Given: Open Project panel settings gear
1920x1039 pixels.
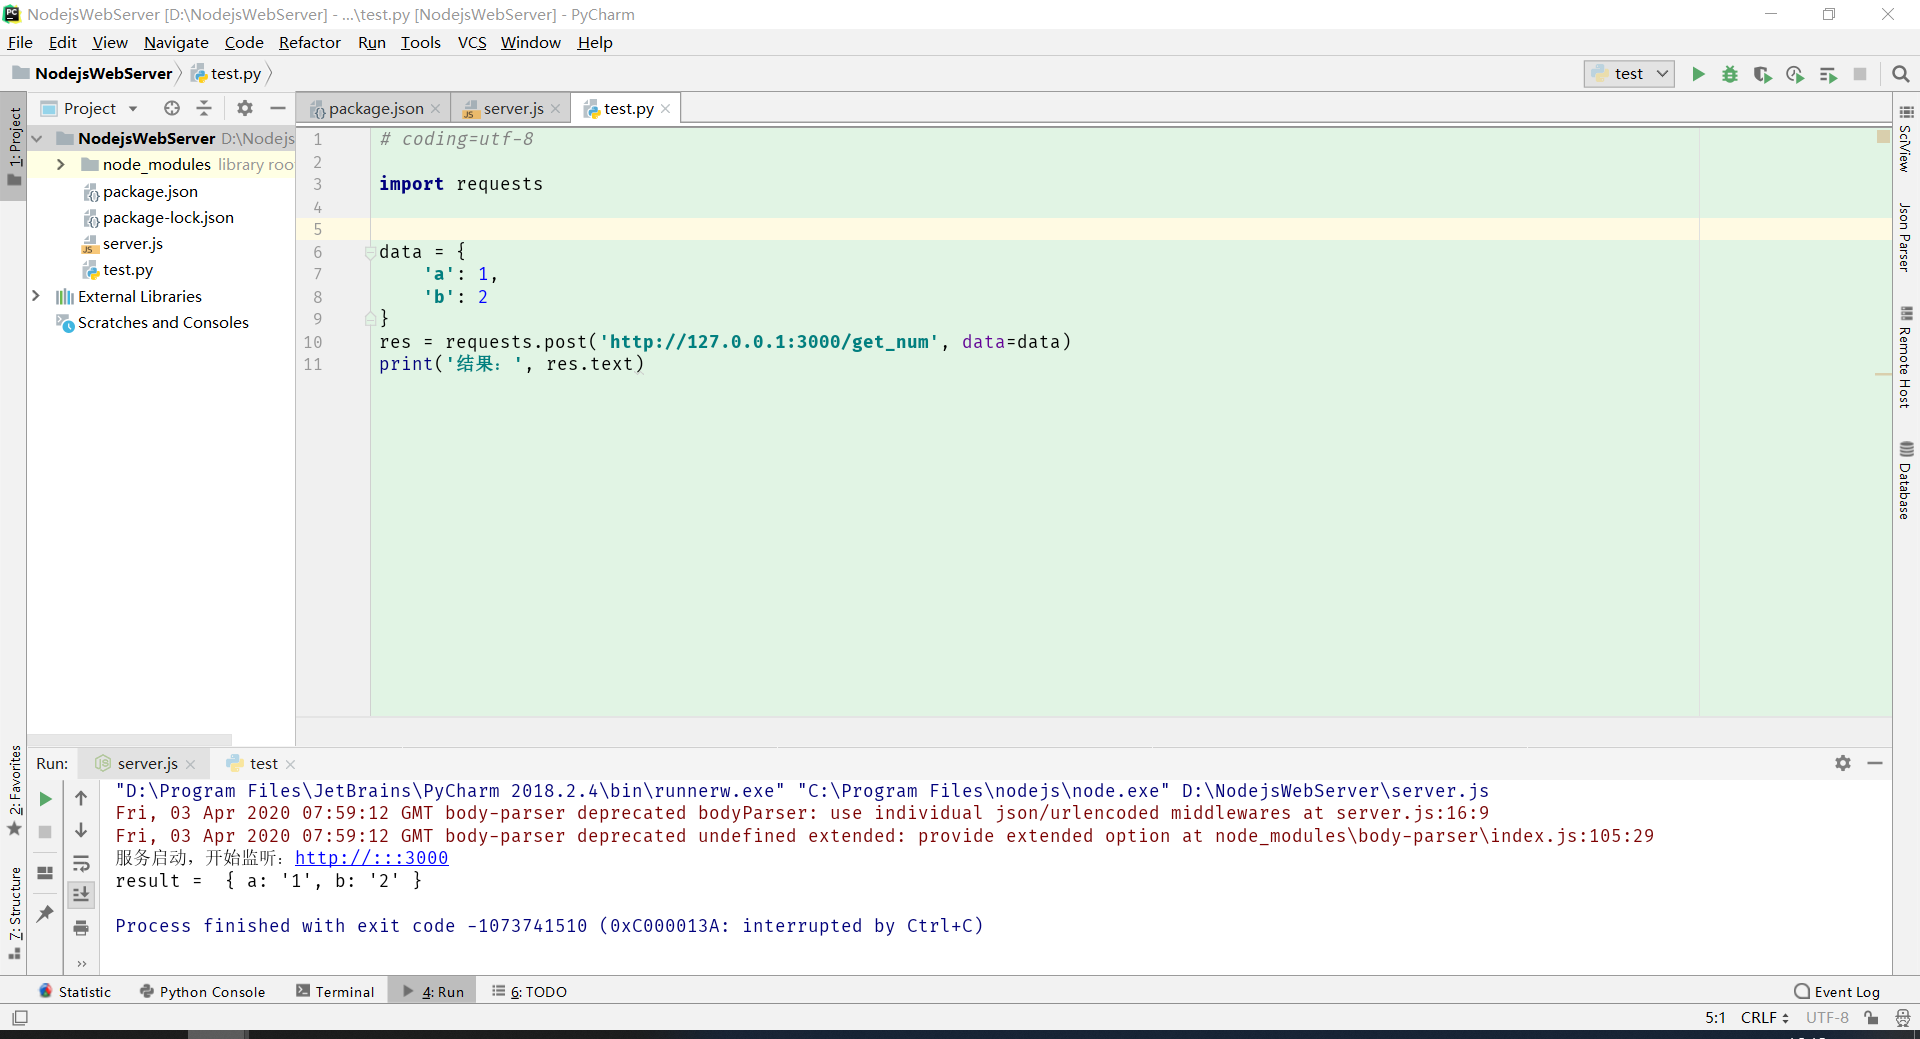Looking at the screenshot, I should tap(245, 108).
